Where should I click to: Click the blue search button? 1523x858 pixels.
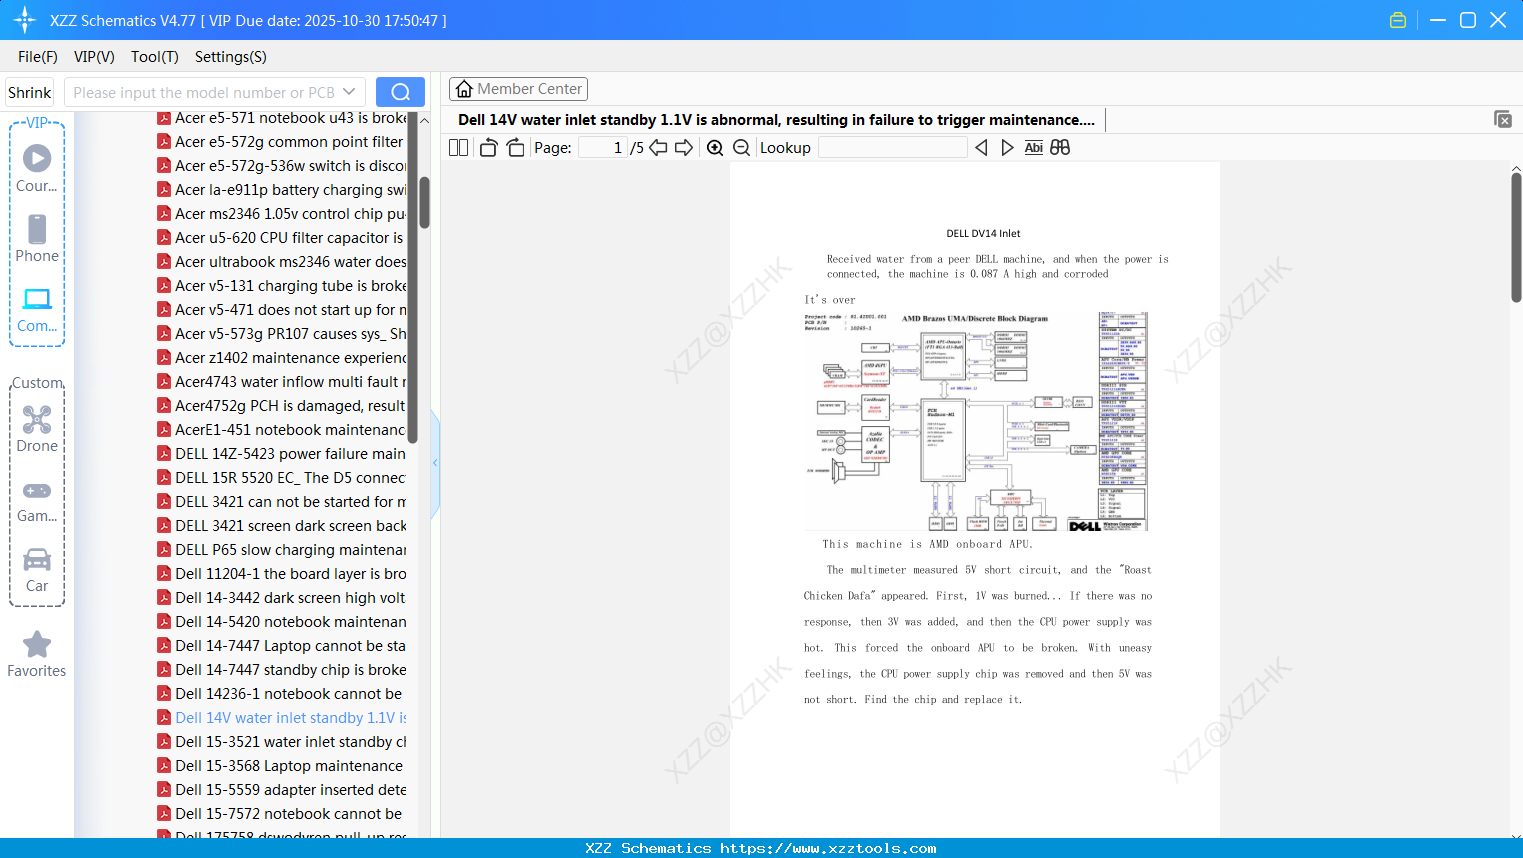pos(400,92)
